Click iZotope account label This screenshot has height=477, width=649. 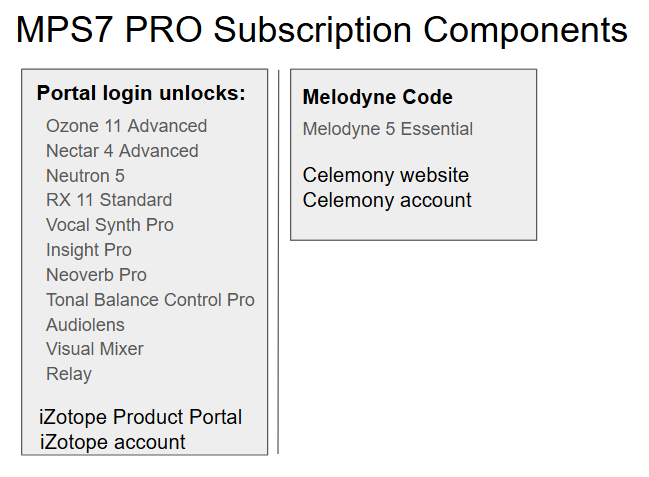coord(112,442)
